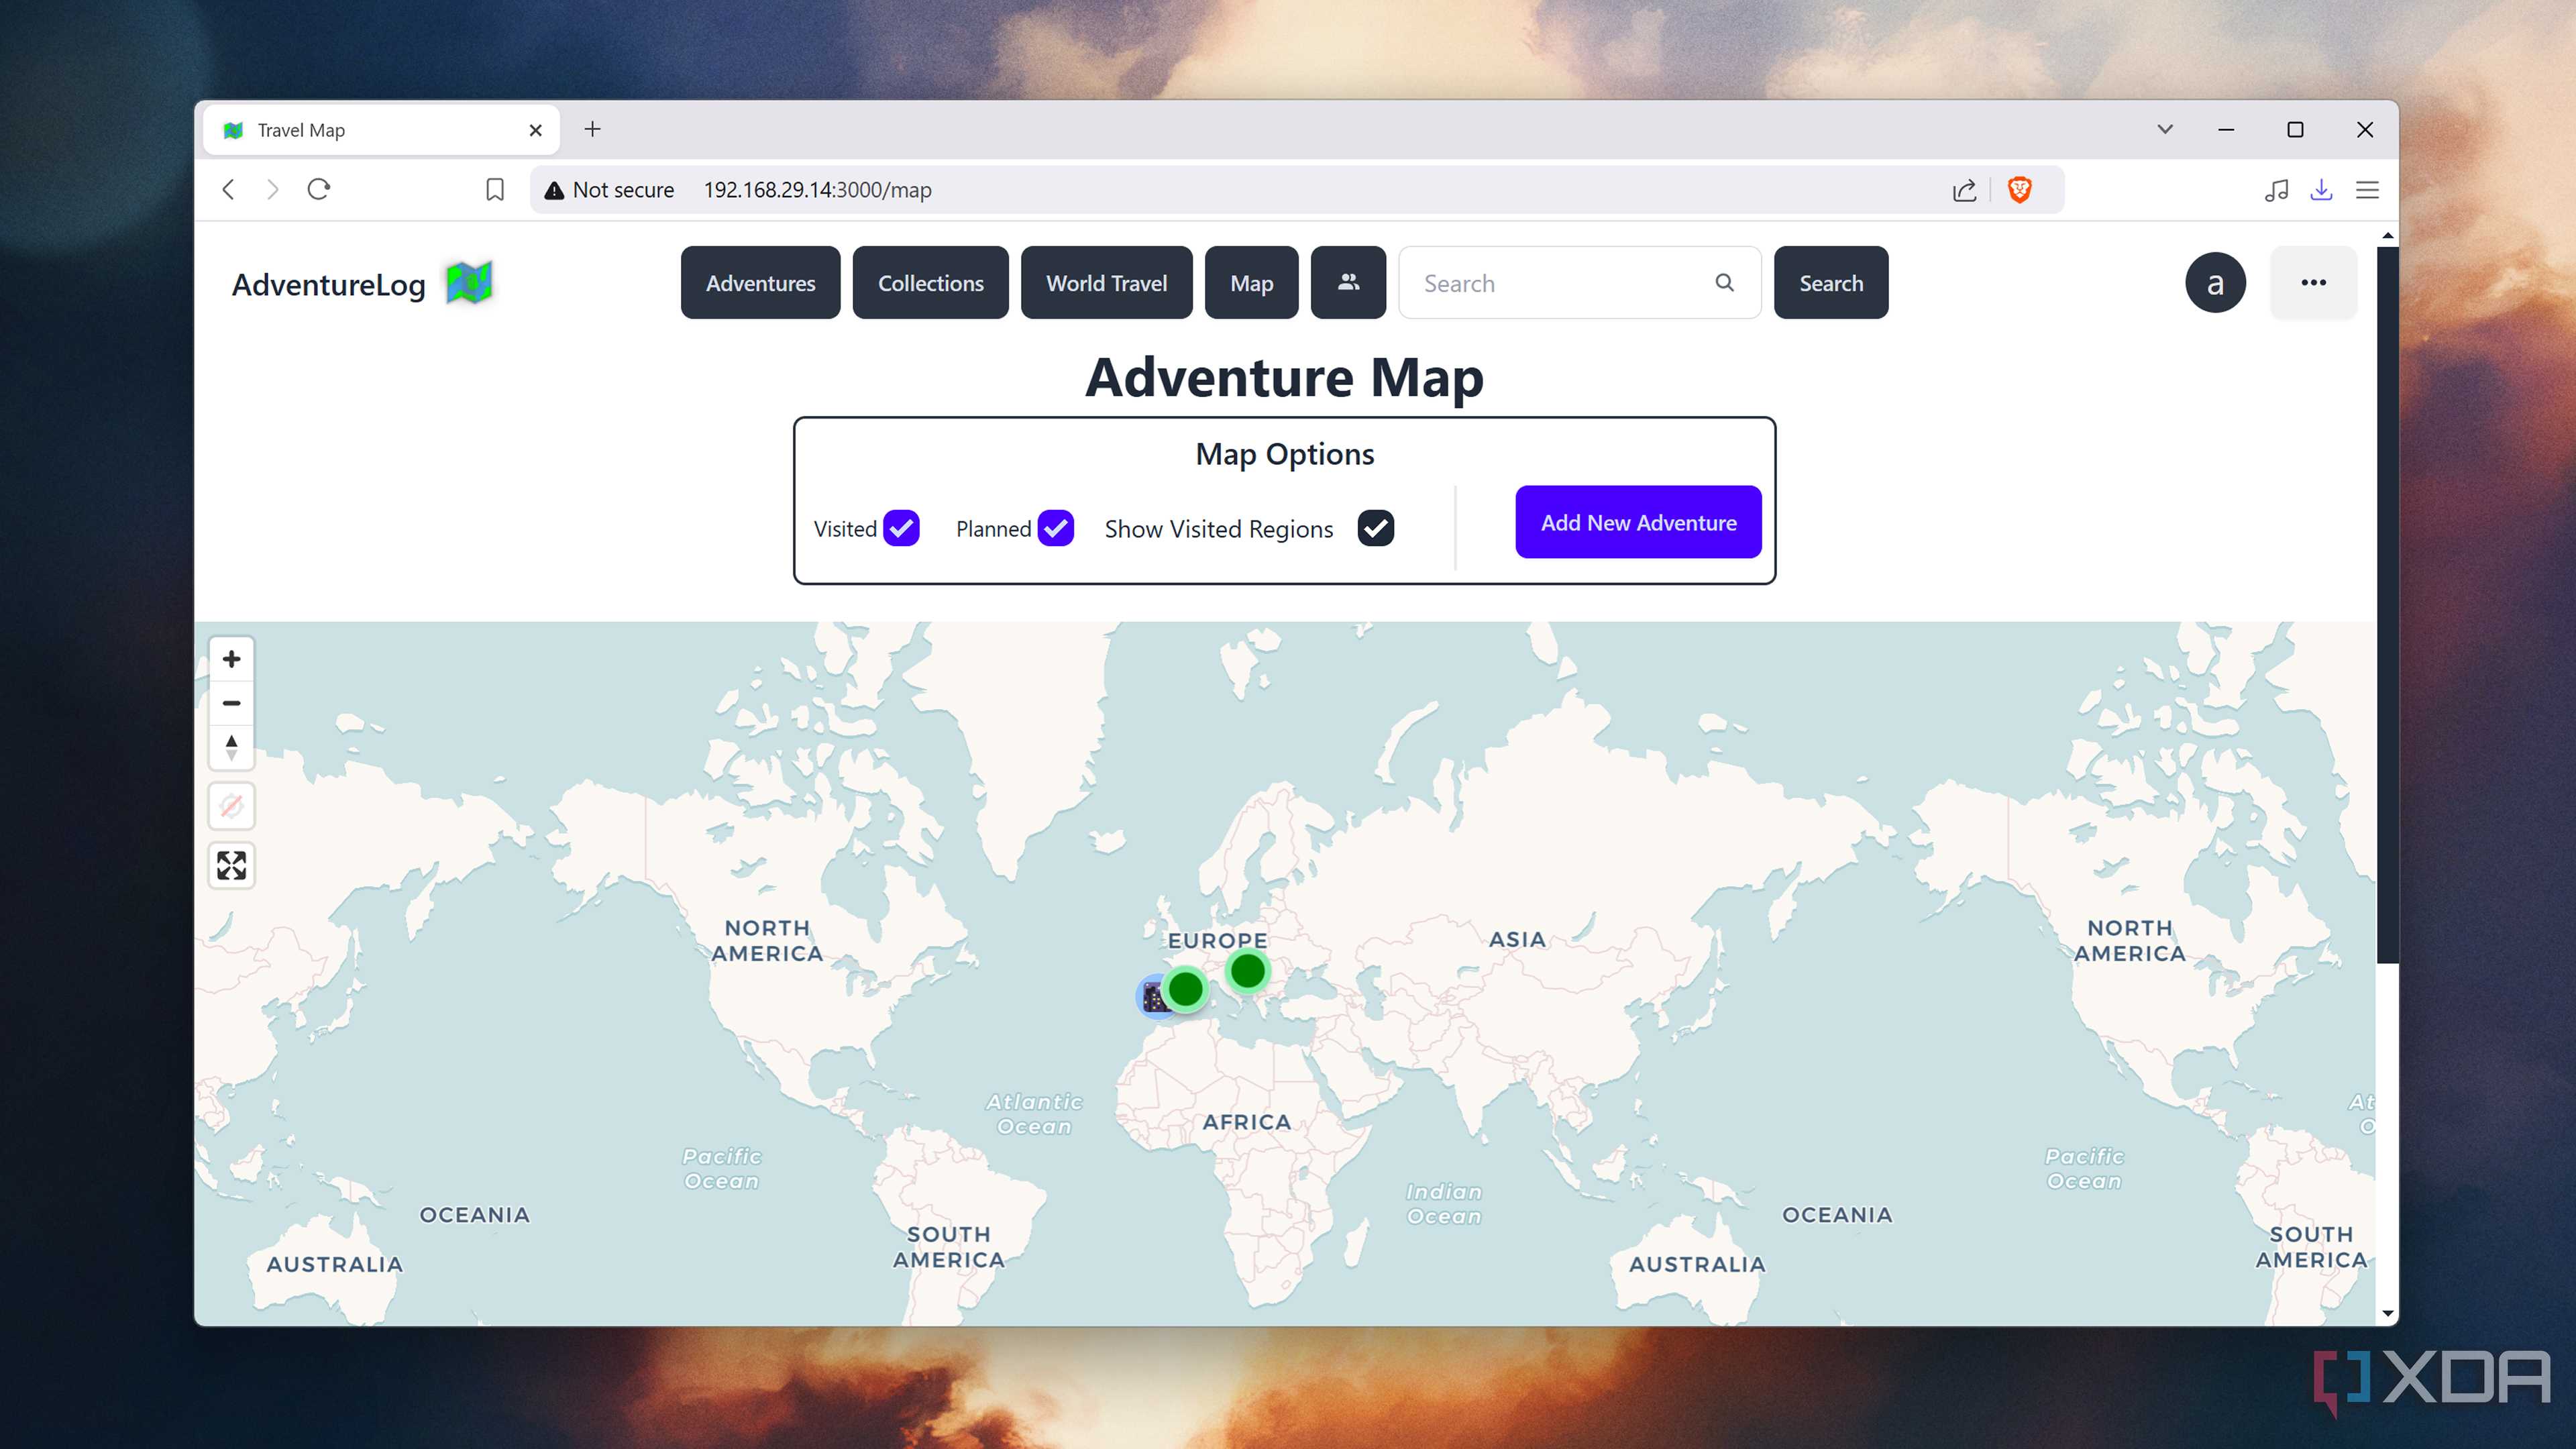
Task: Open Brave Shields lion icon
Action: coord(2020,190)
